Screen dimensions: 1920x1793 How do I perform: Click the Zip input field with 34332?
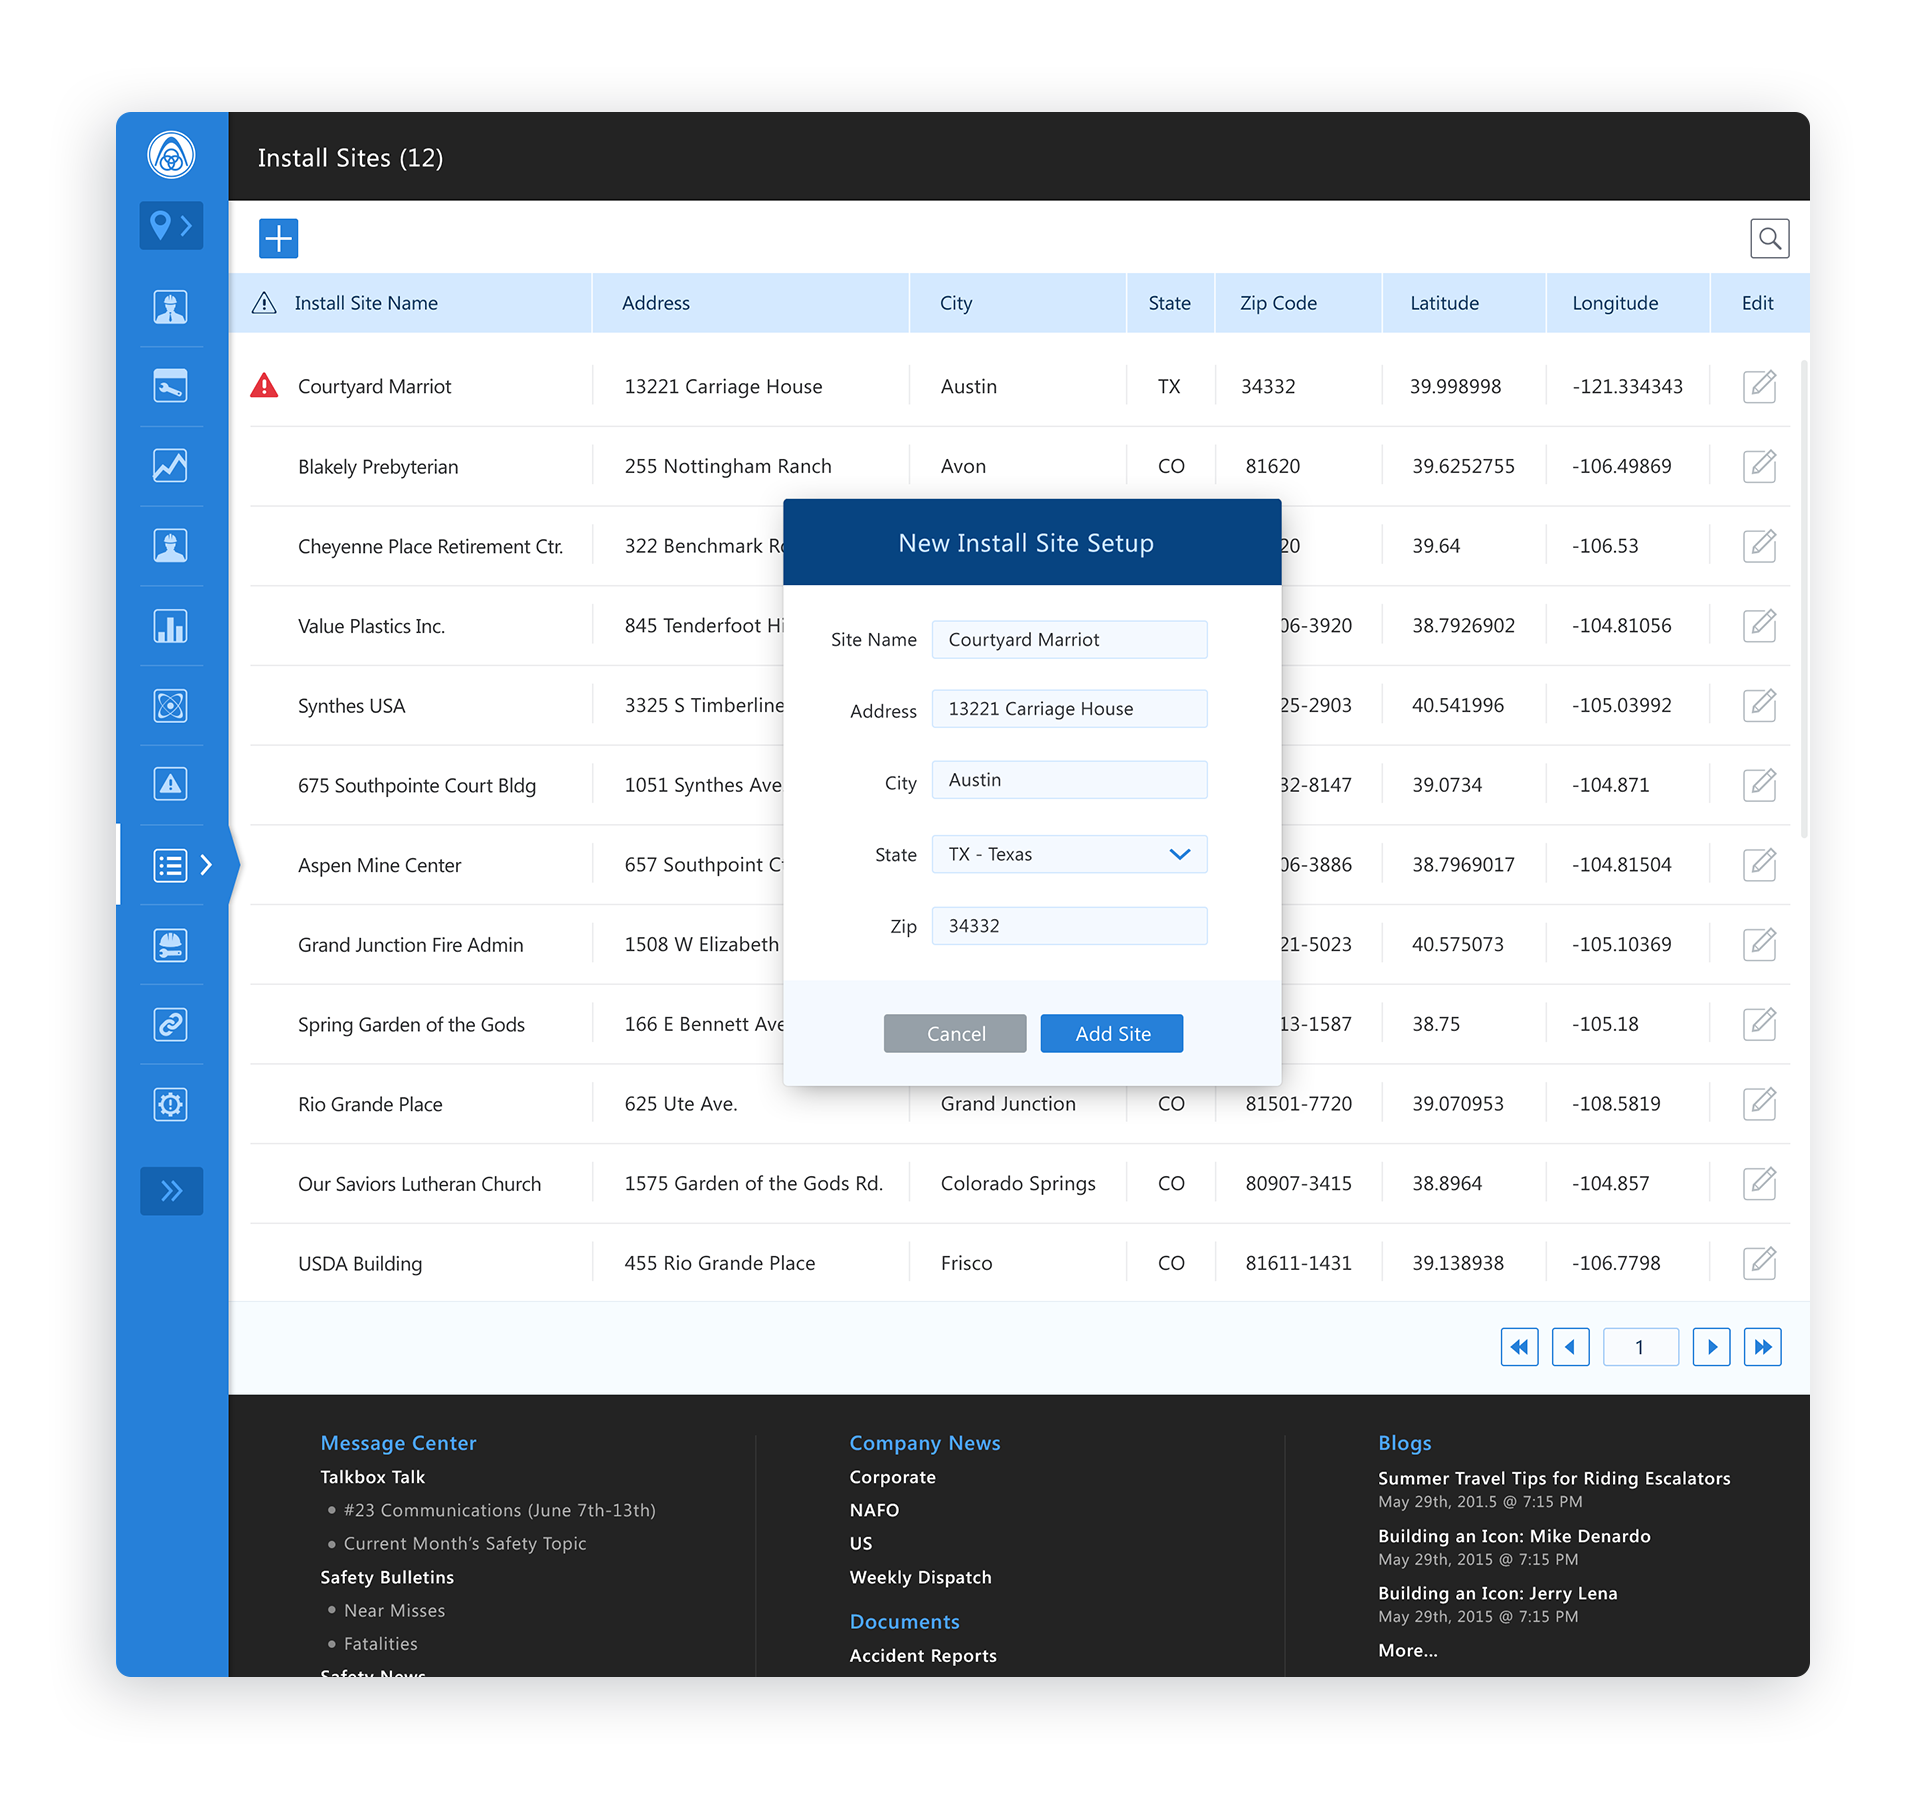pyautogui.click(x=1069, y=926)
